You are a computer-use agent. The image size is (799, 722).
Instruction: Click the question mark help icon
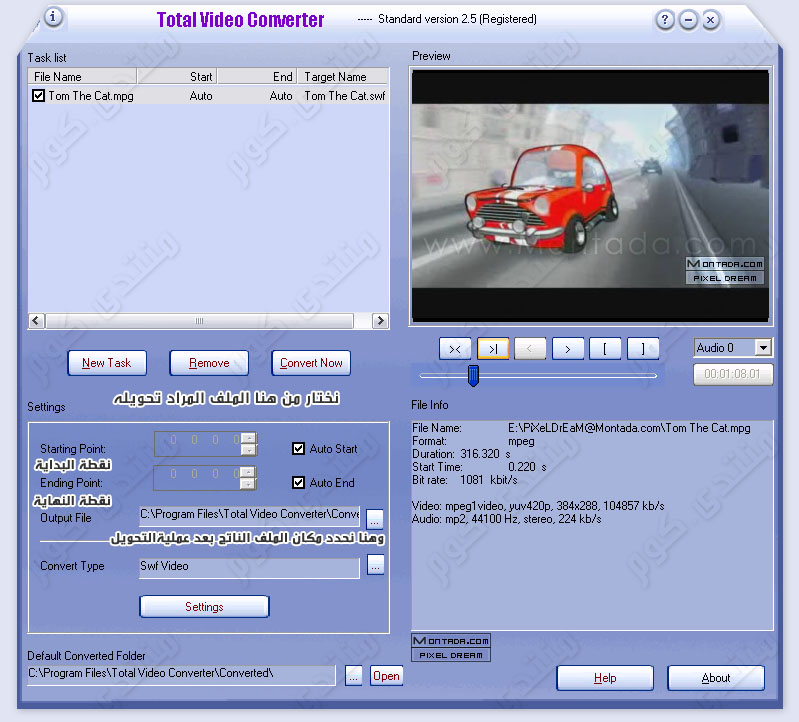coord(664,20)
